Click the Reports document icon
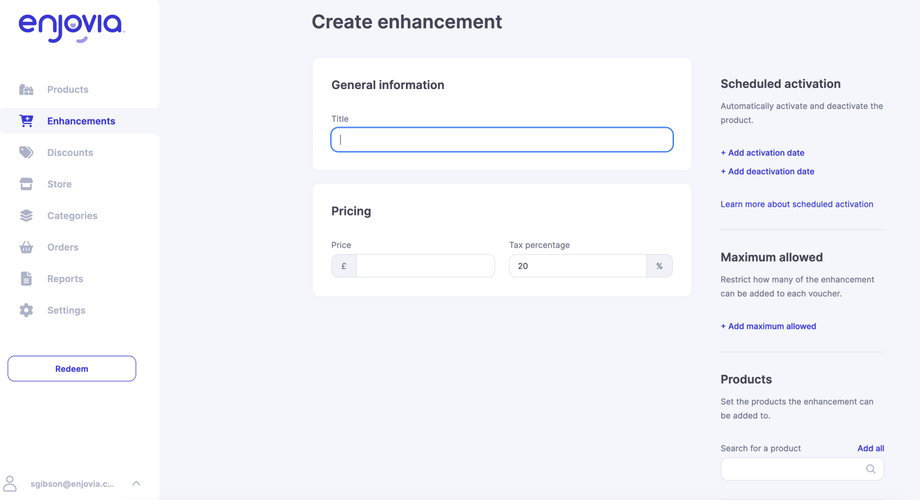The image size is (920, 500). coord(26,279)
